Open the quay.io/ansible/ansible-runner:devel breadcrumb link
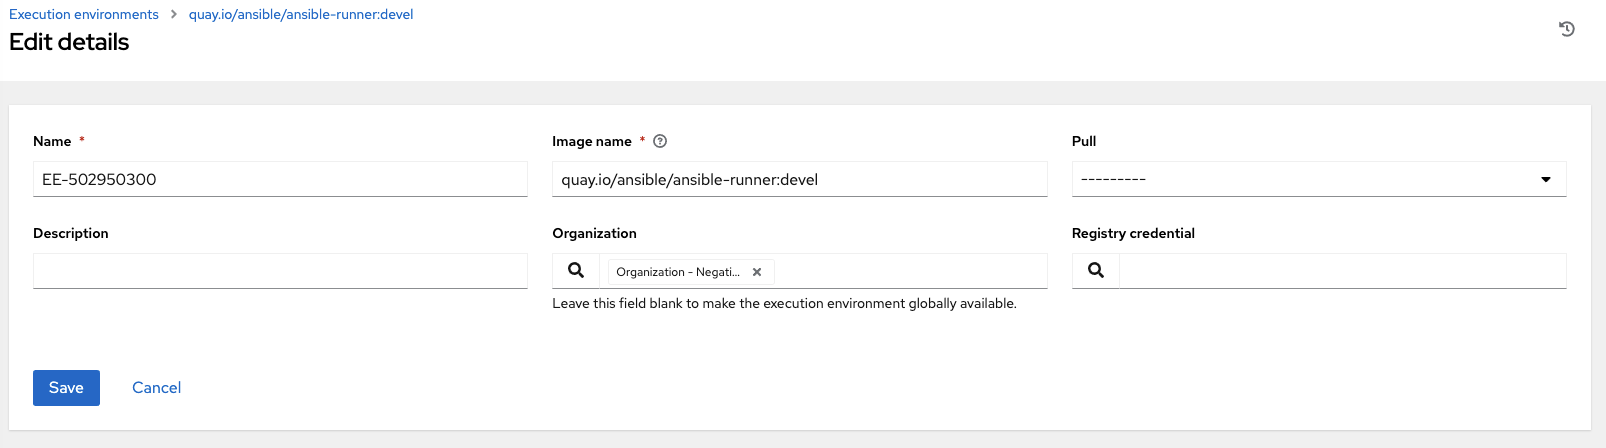Screen dimensions: 1606x448 [x=301, y=15]
